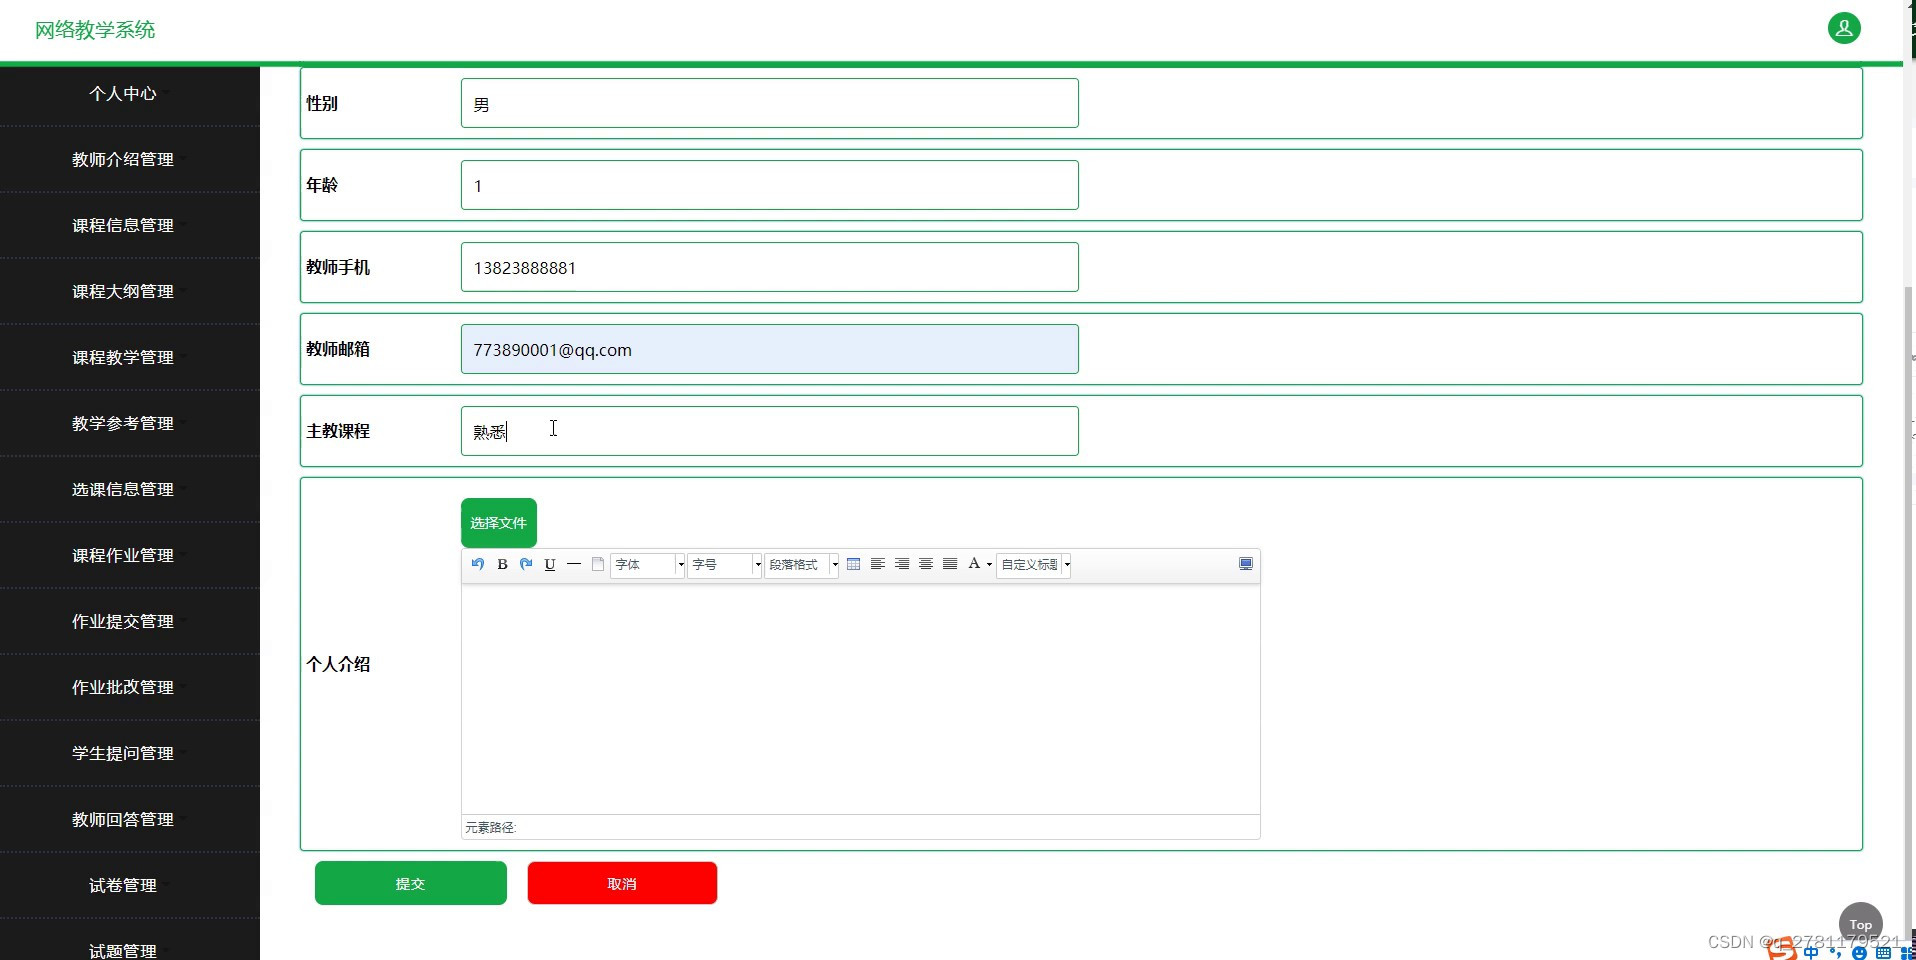The image size is (1916, 960).
Task: Open the 字体 font family dropdown
Action: coord(648,565)
